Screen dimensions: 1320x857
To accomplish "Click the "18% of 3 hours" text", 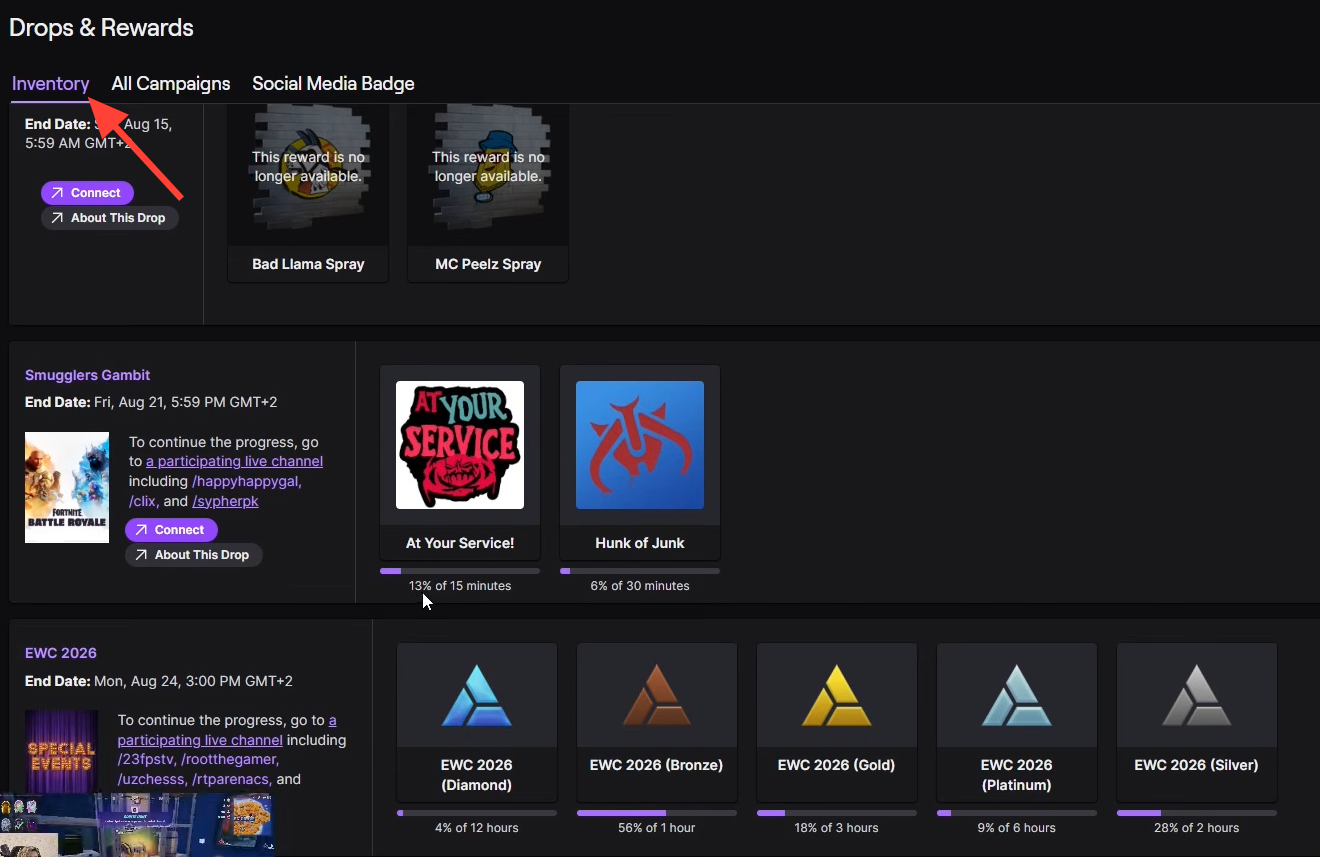I will click(837, 828).
